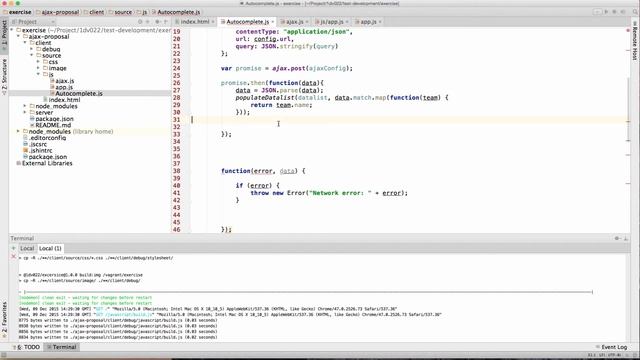Expand the first node_modules folder under ajax-proposal
640x360 pixels.
pos(25,106)
